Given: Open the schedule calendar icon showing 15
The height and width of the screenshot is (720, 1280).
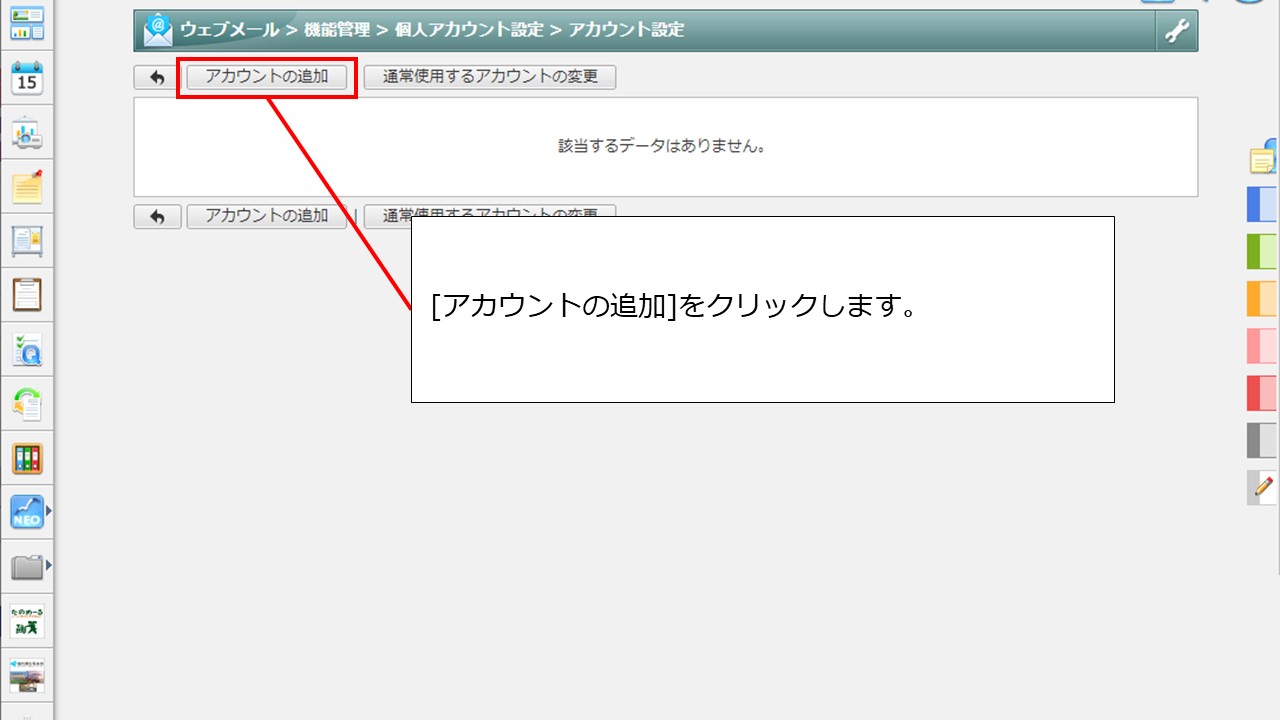Looking at the screenshot, I should tap(27, 78).
